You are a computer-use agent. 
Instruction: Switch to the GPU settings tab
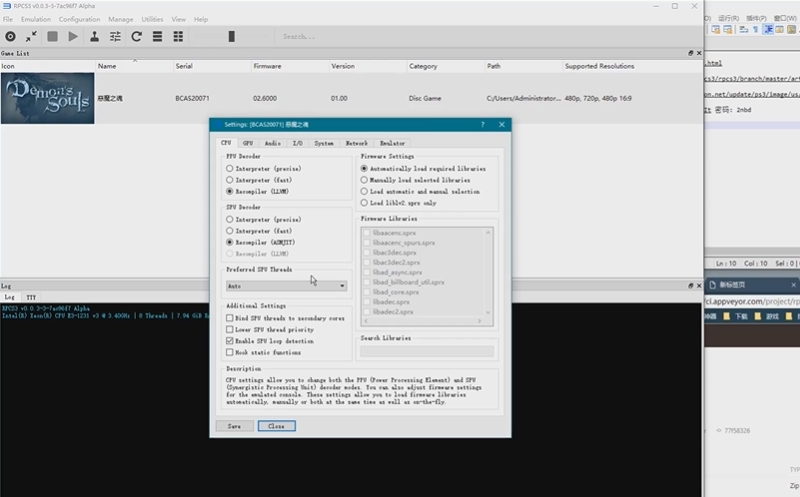pos(248,143)
